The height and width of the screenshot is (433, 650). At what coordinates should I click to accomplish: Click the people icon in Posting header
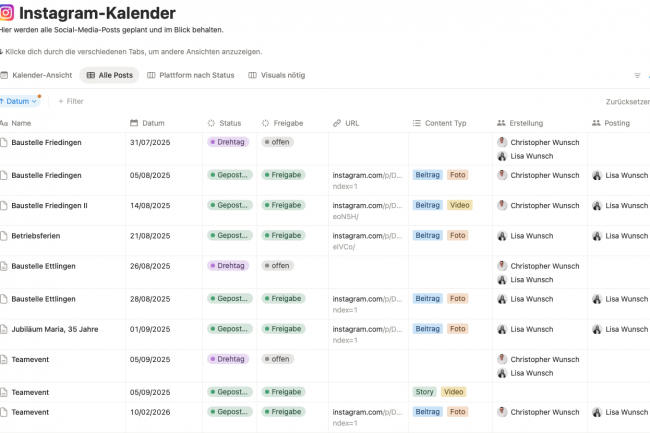(x=596, y=123)
